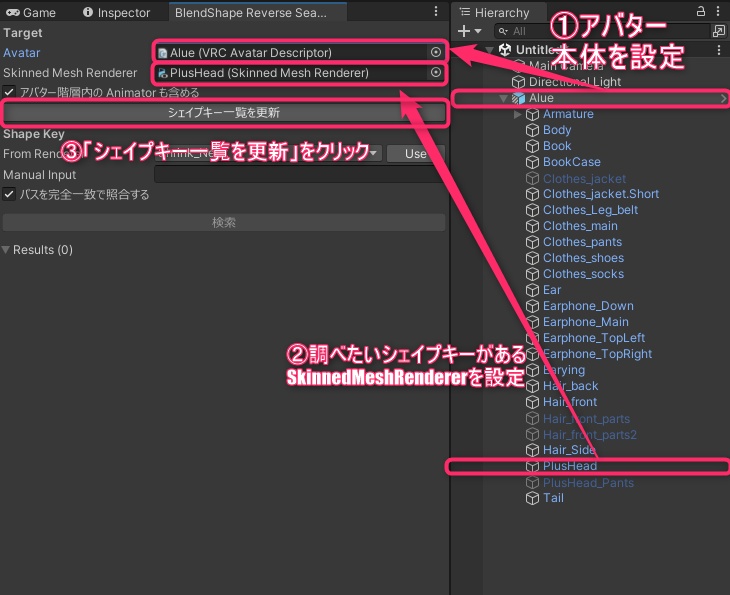The height and width of the screenshot is (595, 730).
Task: Select the Body object icon
Action: click(532, 130)
